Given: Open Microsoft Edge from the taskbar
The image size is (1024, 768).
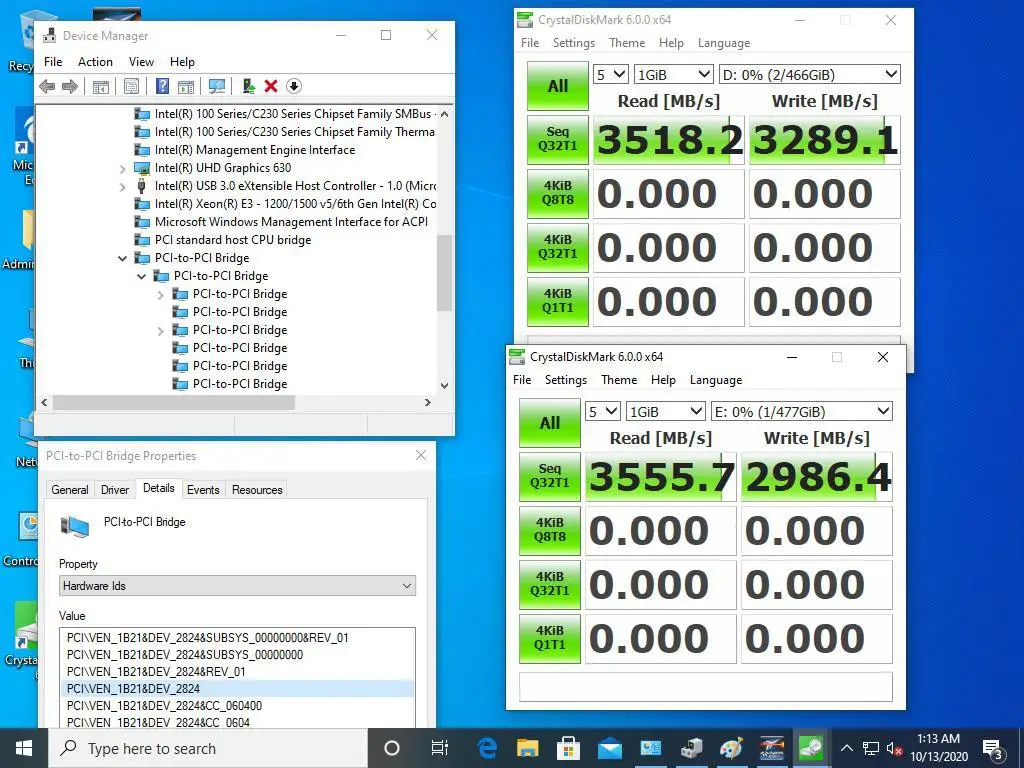Looking at the screenshot, I should pos(487,748).
